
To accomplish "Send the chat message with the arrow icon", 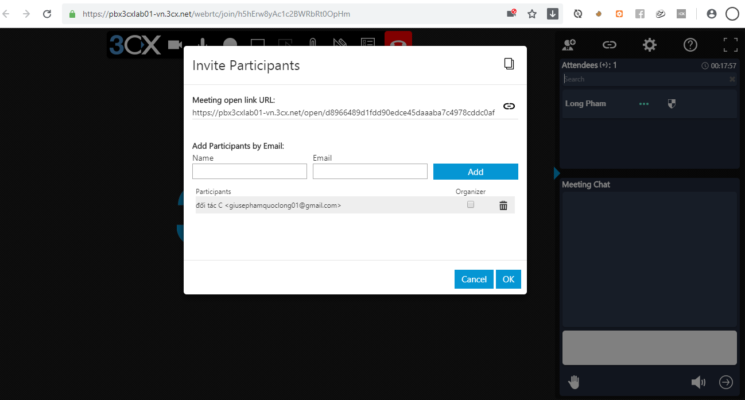I will coord(726,381).
